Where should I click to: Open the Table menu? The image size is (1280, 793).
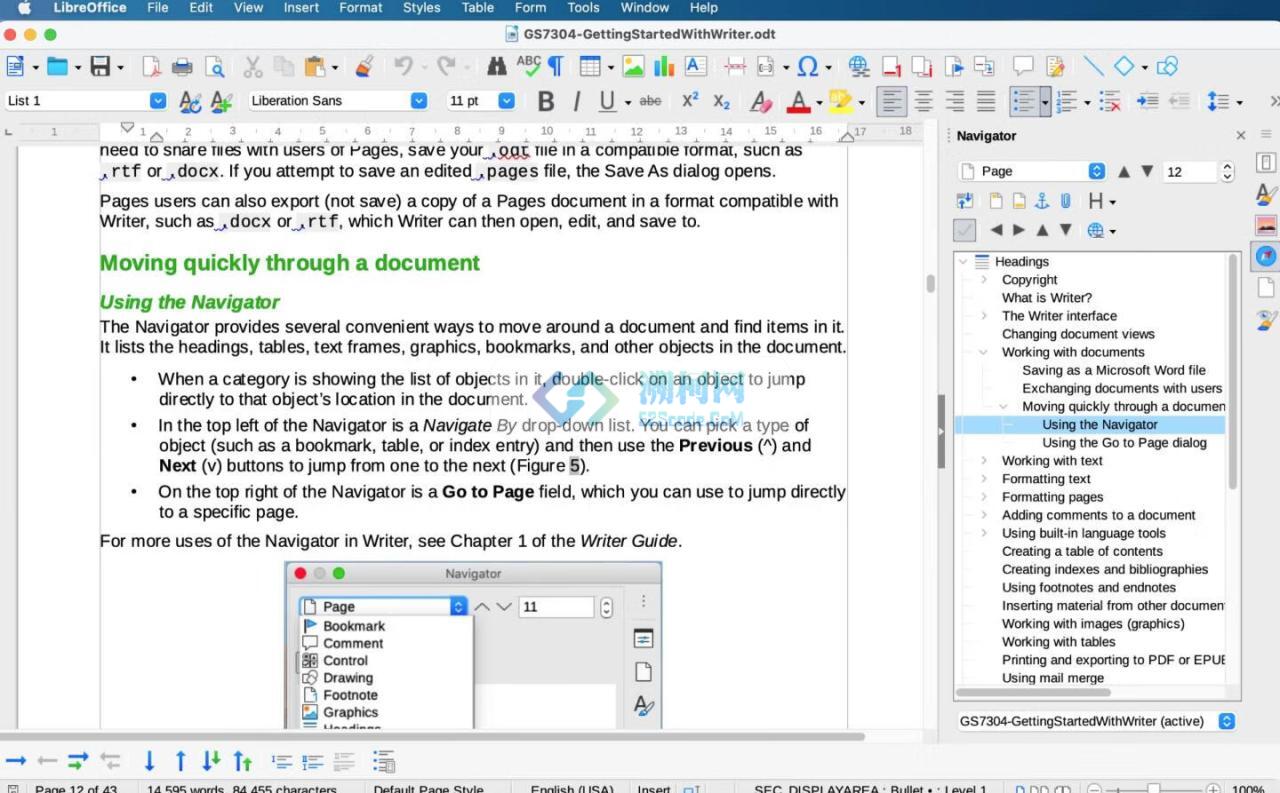click(x=478, y=8)
